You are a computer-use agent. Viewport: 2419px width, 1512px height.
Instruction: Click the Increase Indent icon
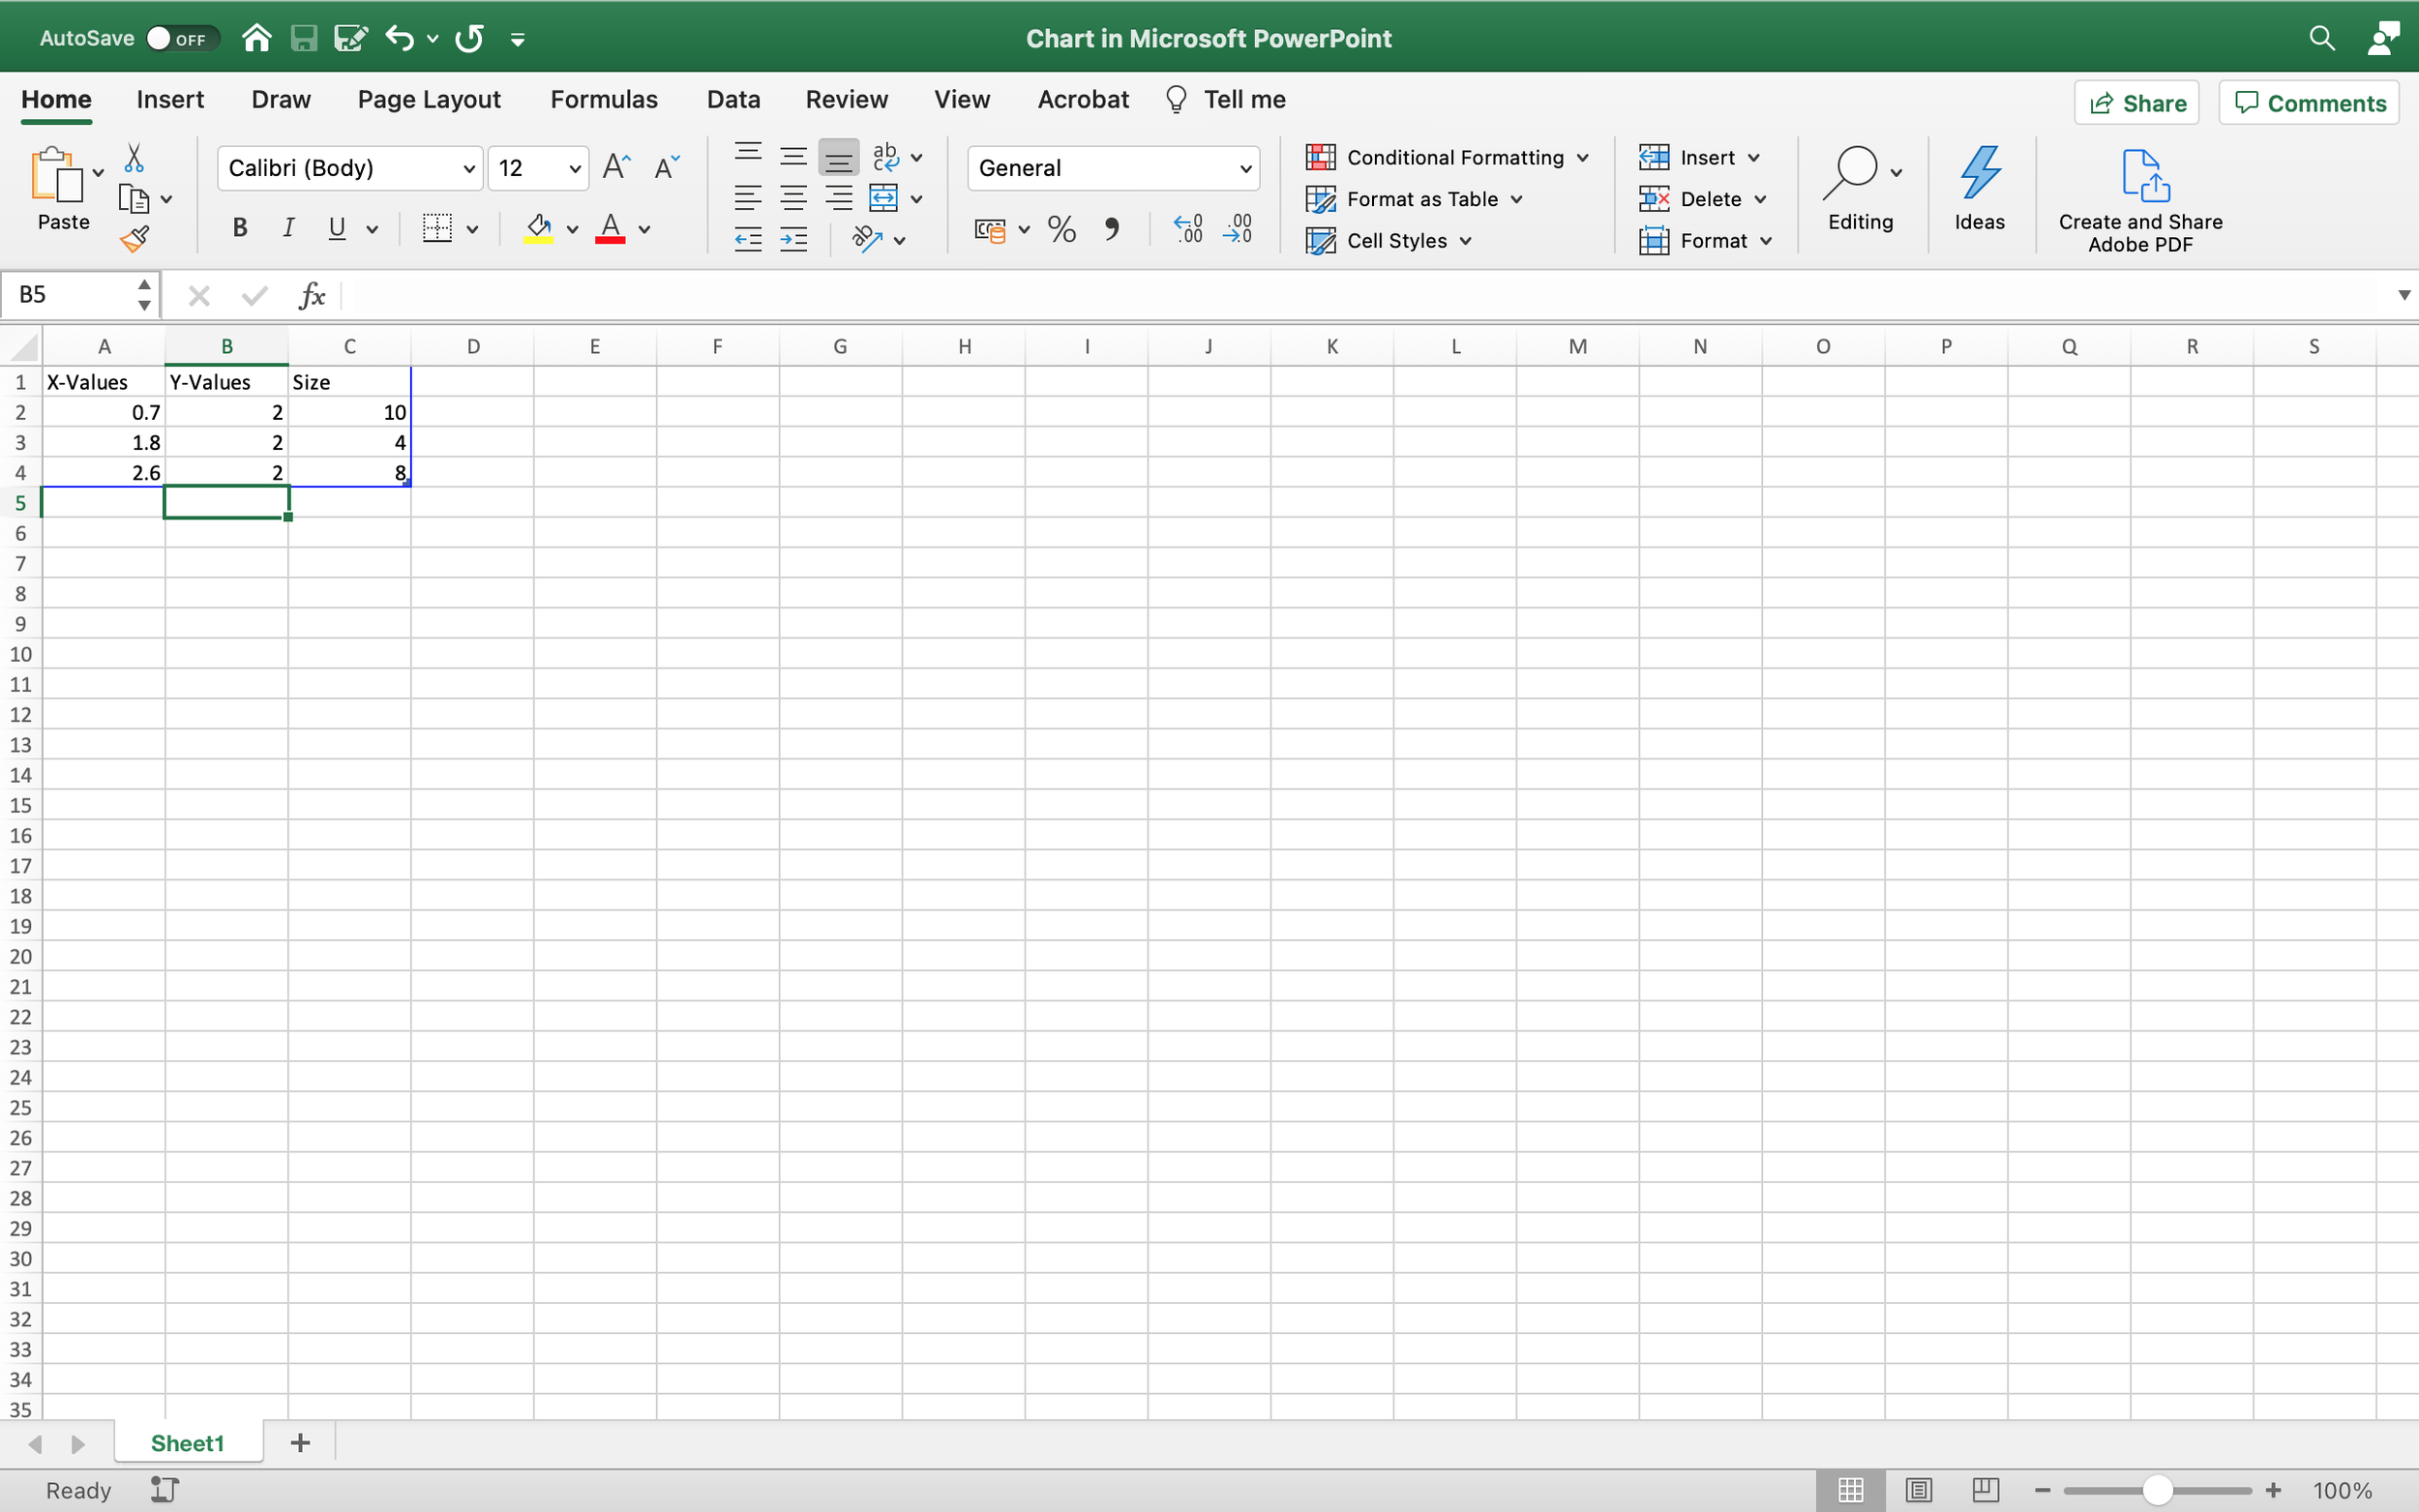point(793,239)
